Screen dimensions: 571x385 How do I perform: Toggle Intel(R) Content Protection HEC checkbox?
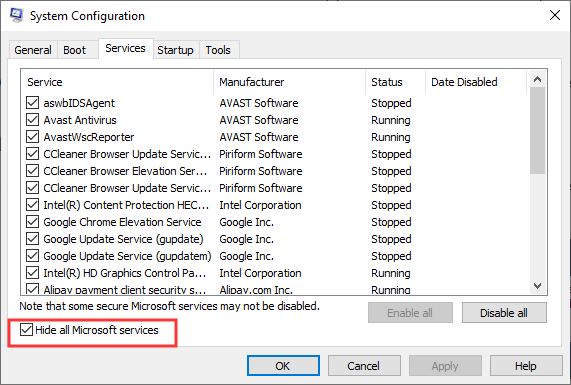pyautogui.click(x=32, y=205)
